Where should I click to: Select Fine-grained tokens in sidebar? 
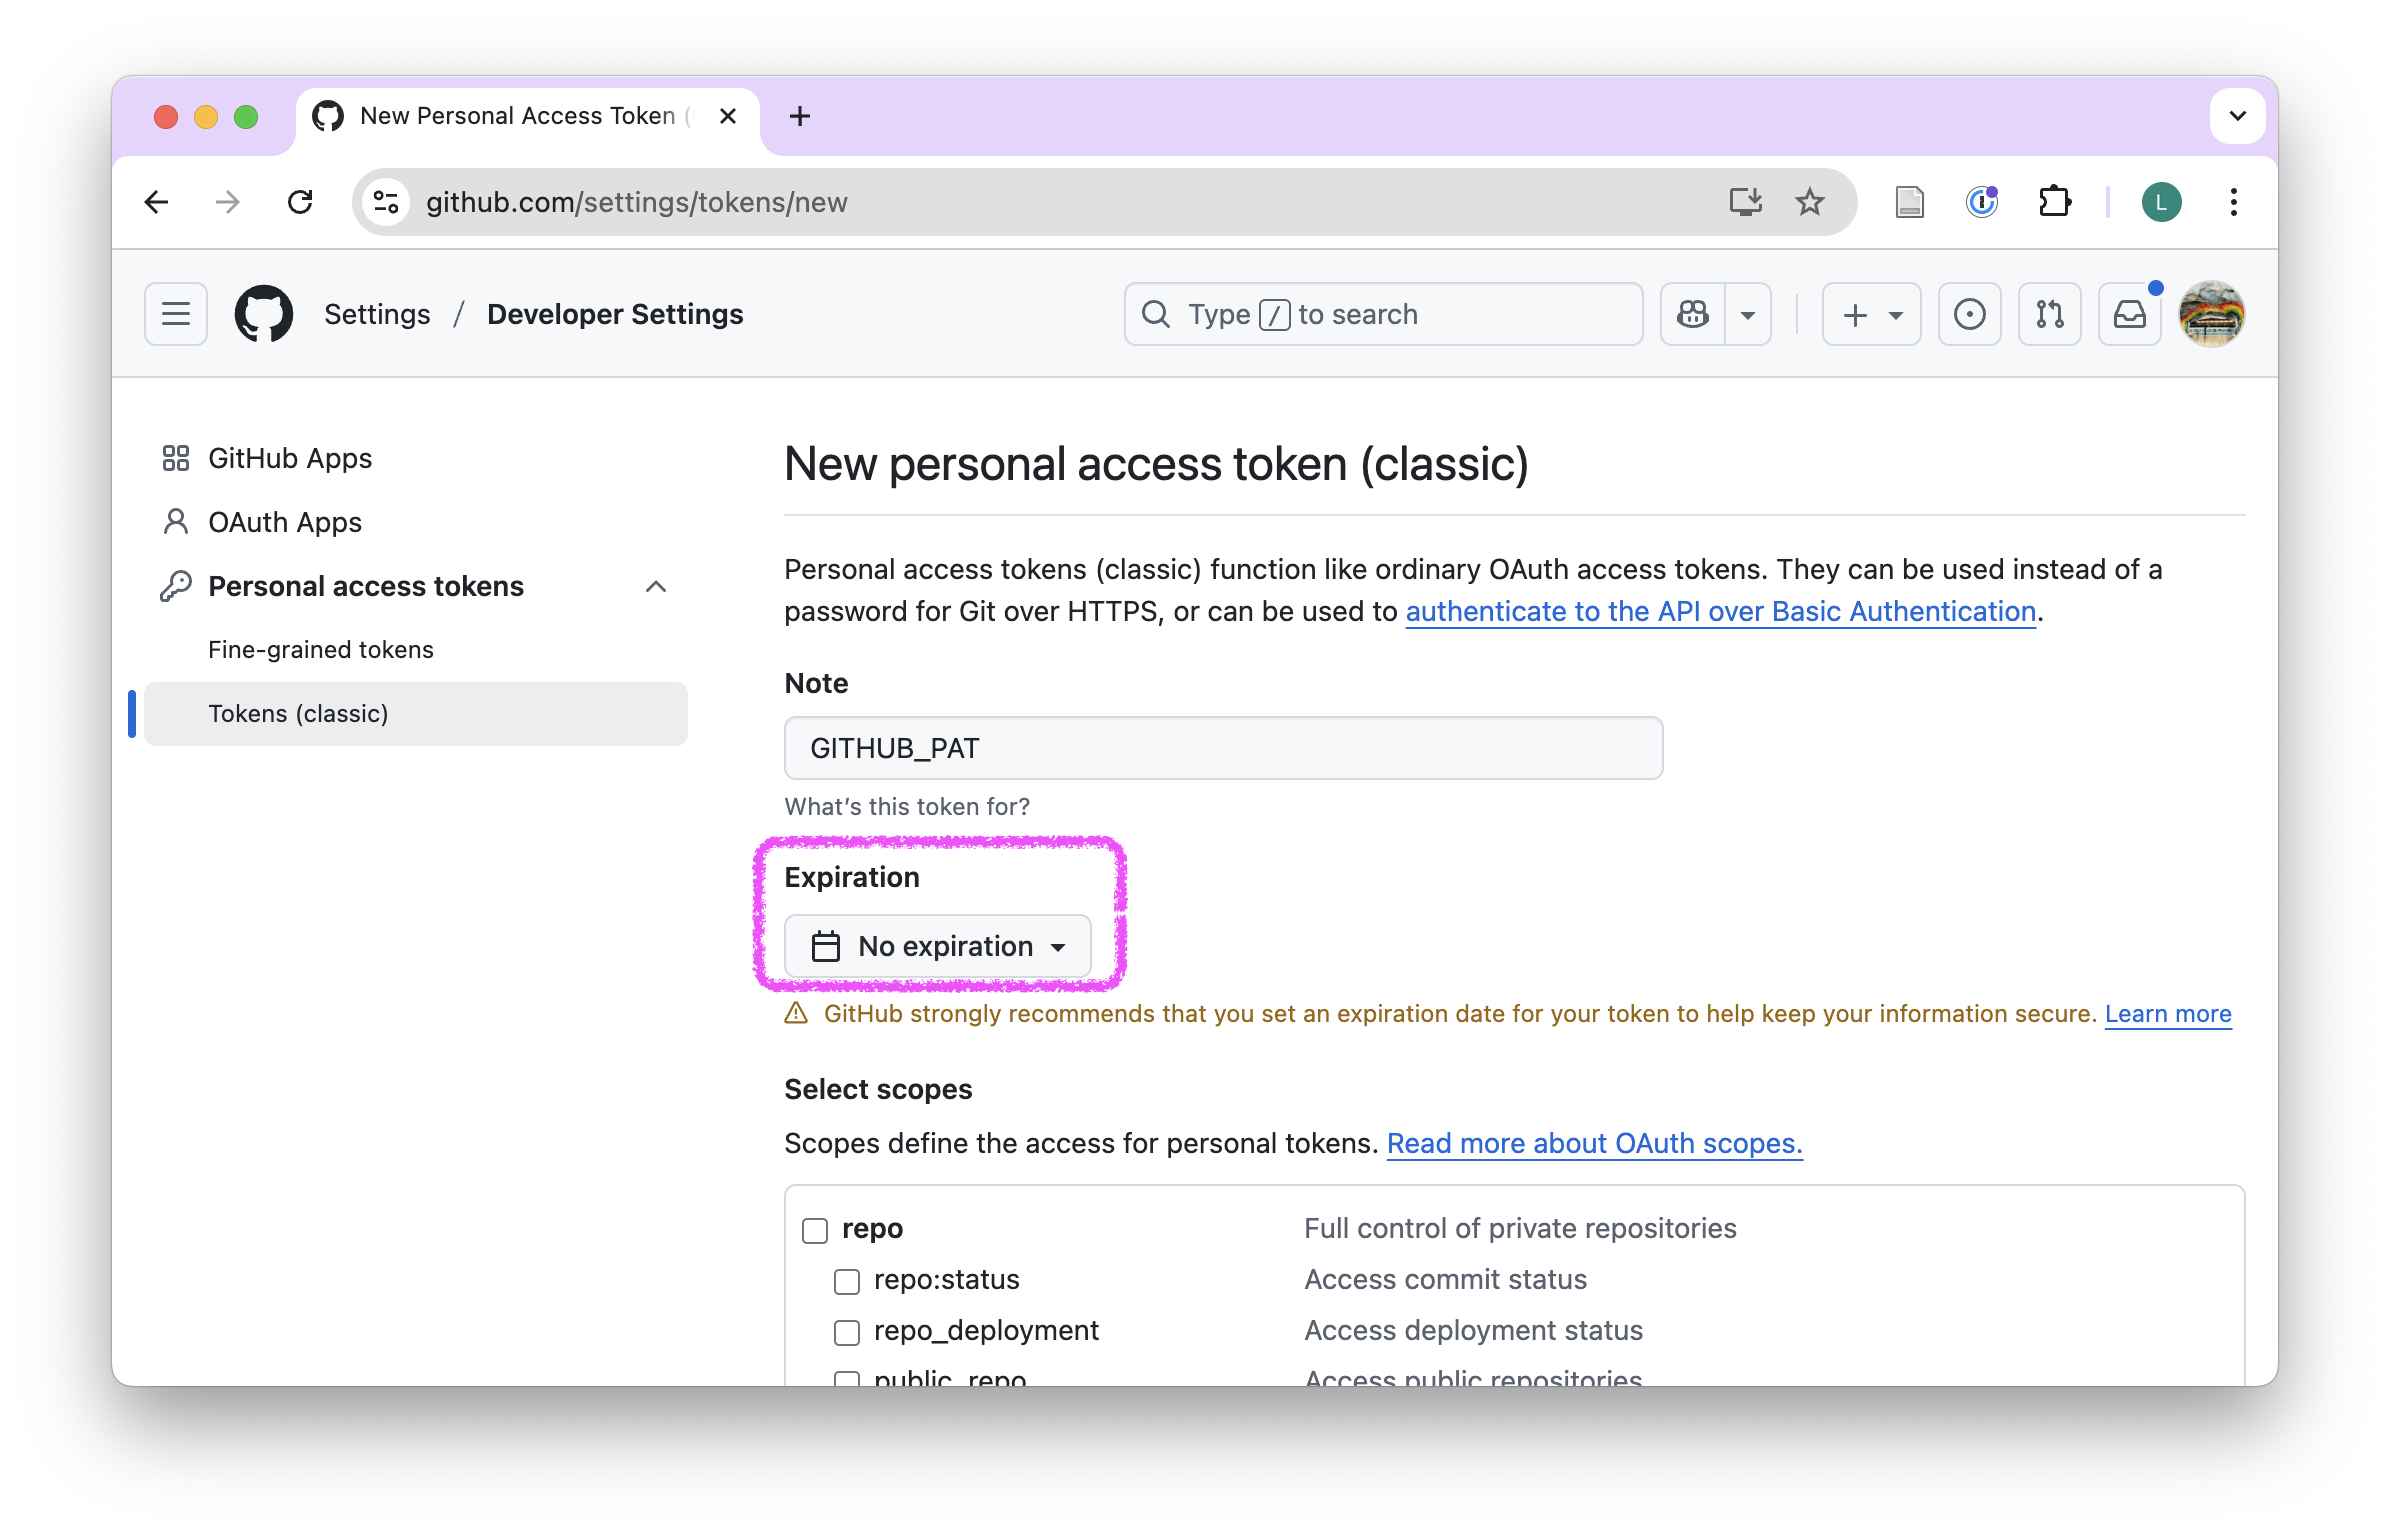[321, 650]
